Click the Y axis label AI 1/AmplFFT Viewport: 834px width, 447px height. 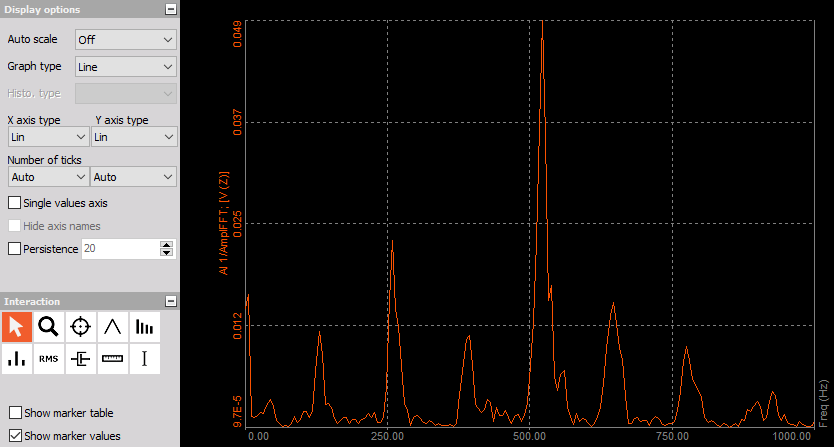click(224, 223)
